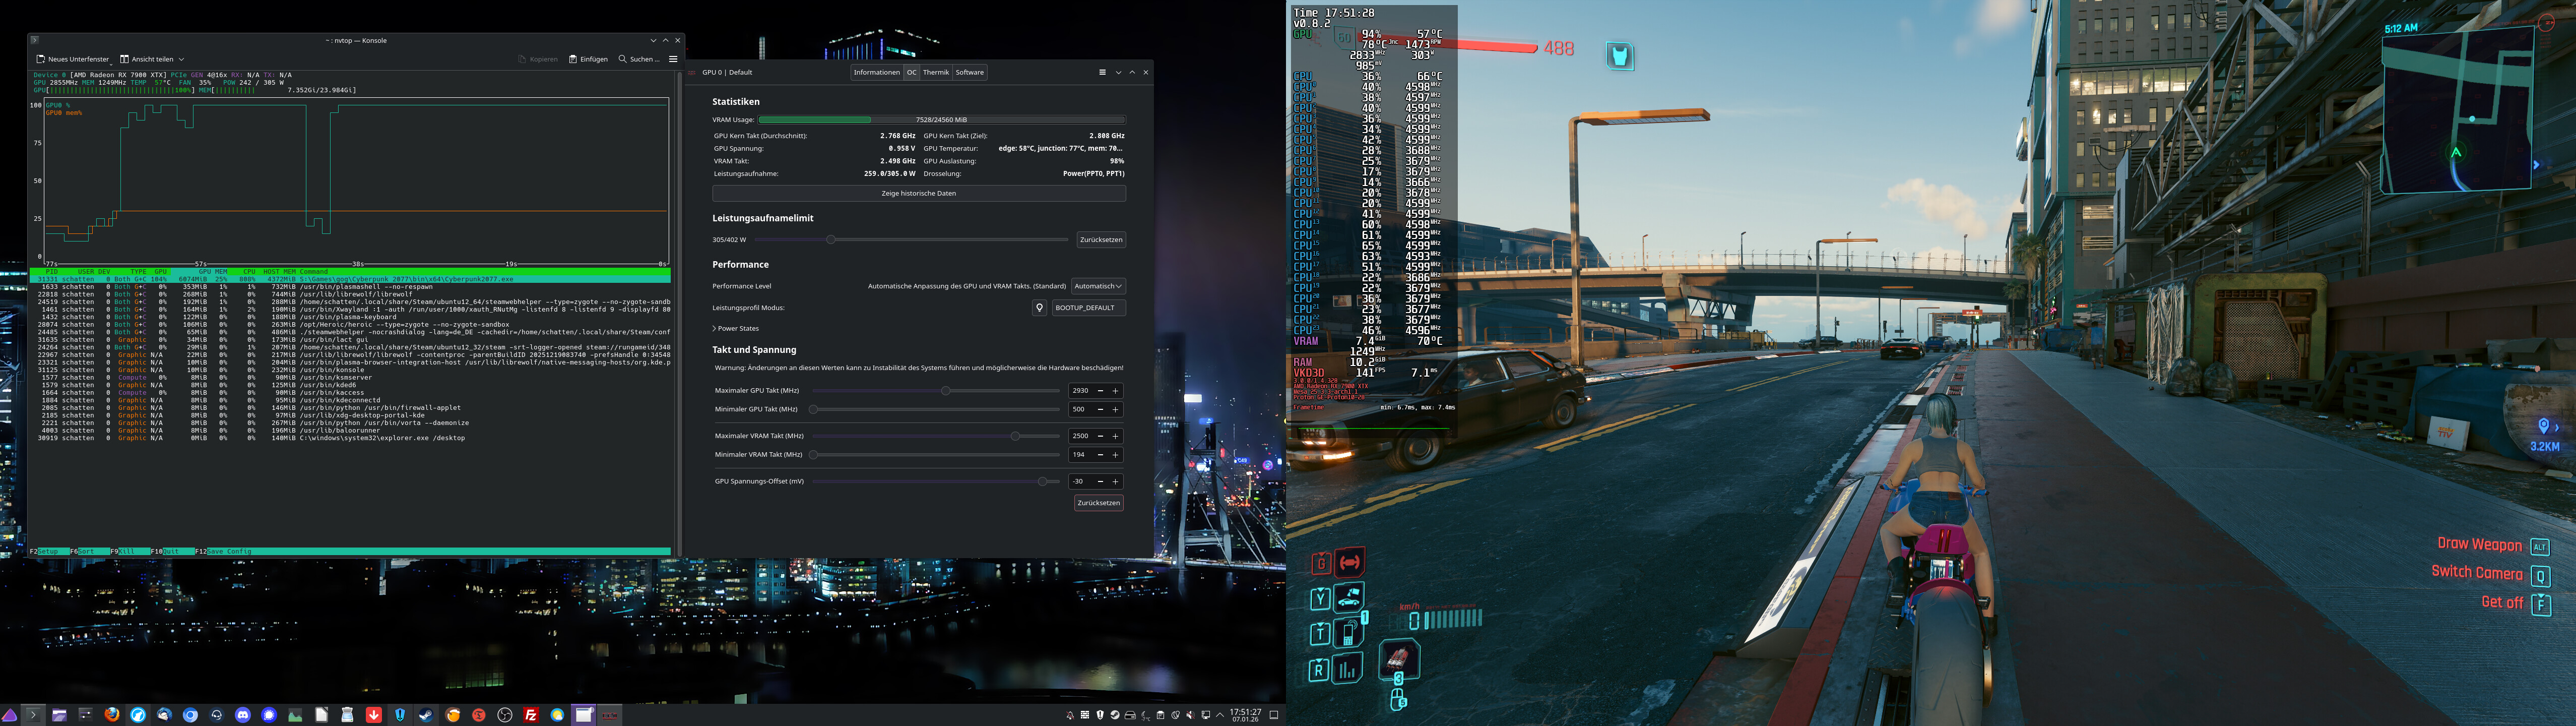Viewport: 2576px width, 726px height.
Task: Click Neues Unterfenster icon in Konsole toolbar
Action: point(41,59)
